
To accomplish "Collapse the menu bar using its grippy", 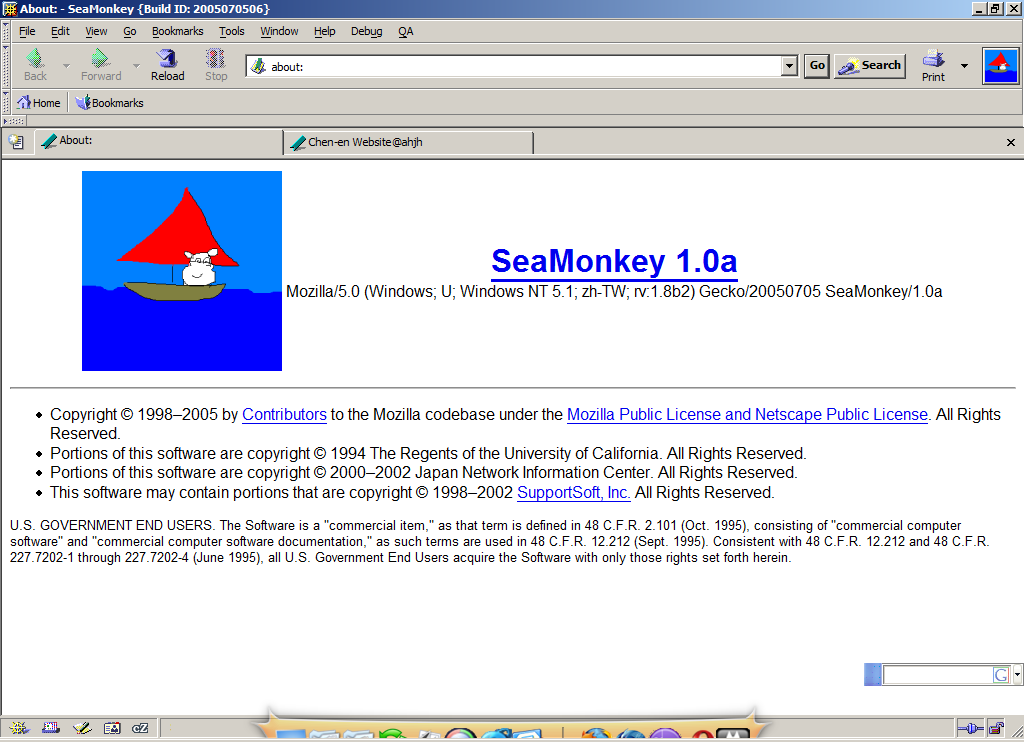I will (x=6, y=31).
